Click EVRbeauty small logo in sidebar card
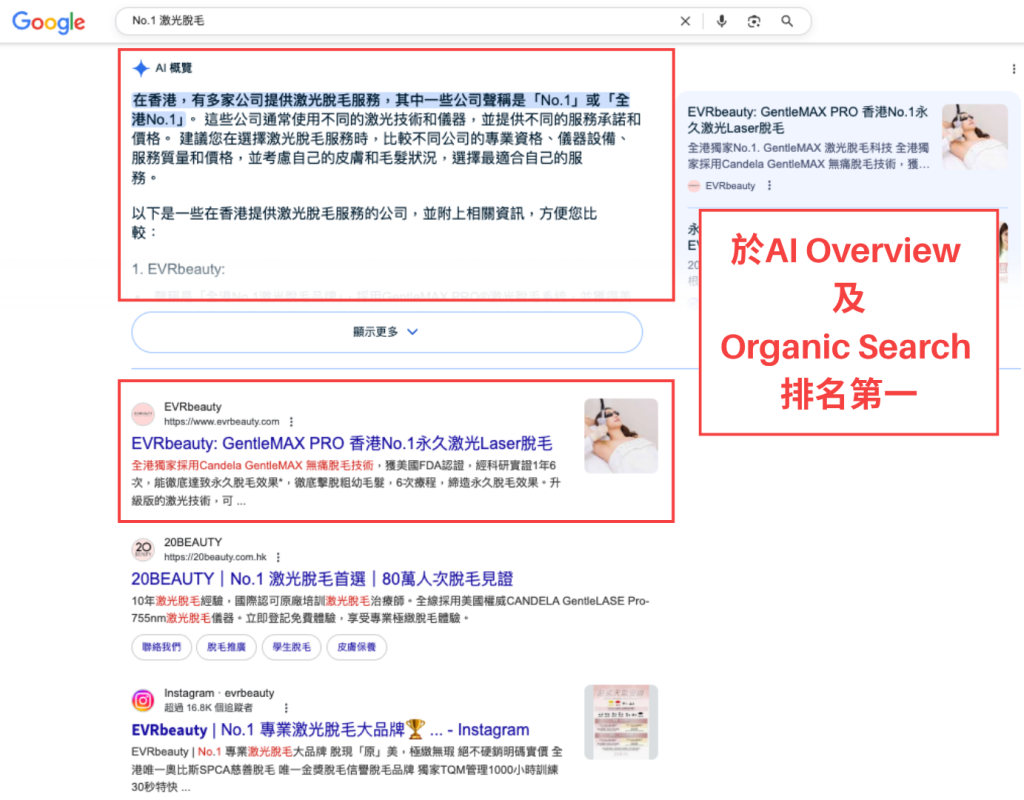 pyautogui.click(x=694, y=185)
